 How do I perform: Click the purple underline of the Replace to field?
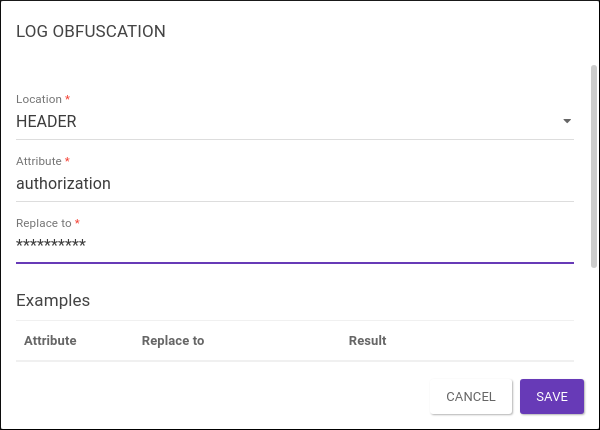295,262
